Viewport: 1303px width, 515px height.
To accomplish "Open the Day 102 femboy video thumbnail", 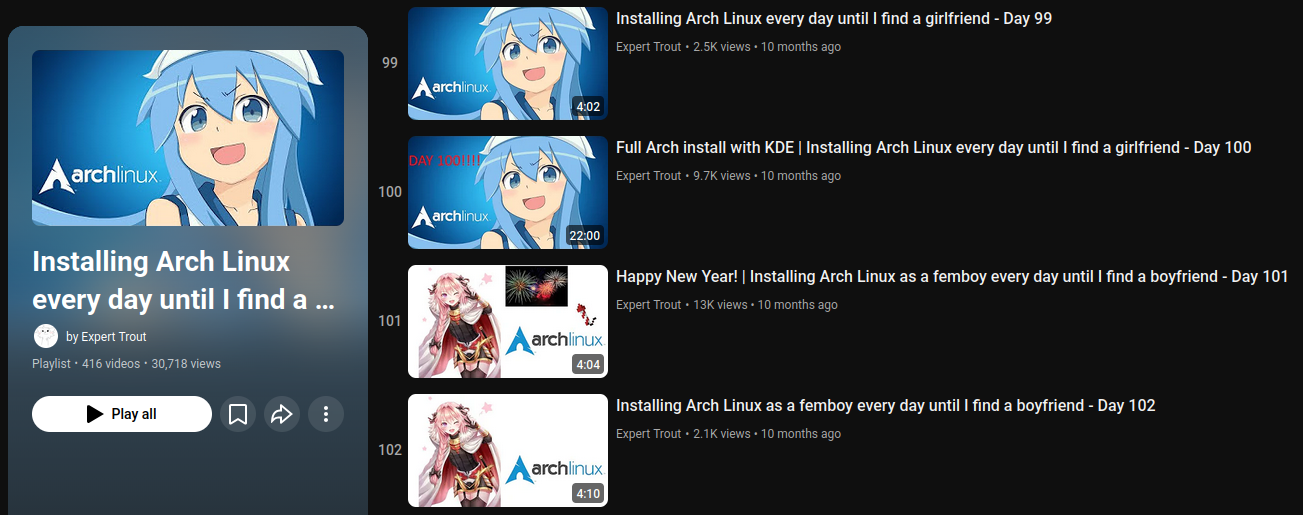I will [508, 450].
